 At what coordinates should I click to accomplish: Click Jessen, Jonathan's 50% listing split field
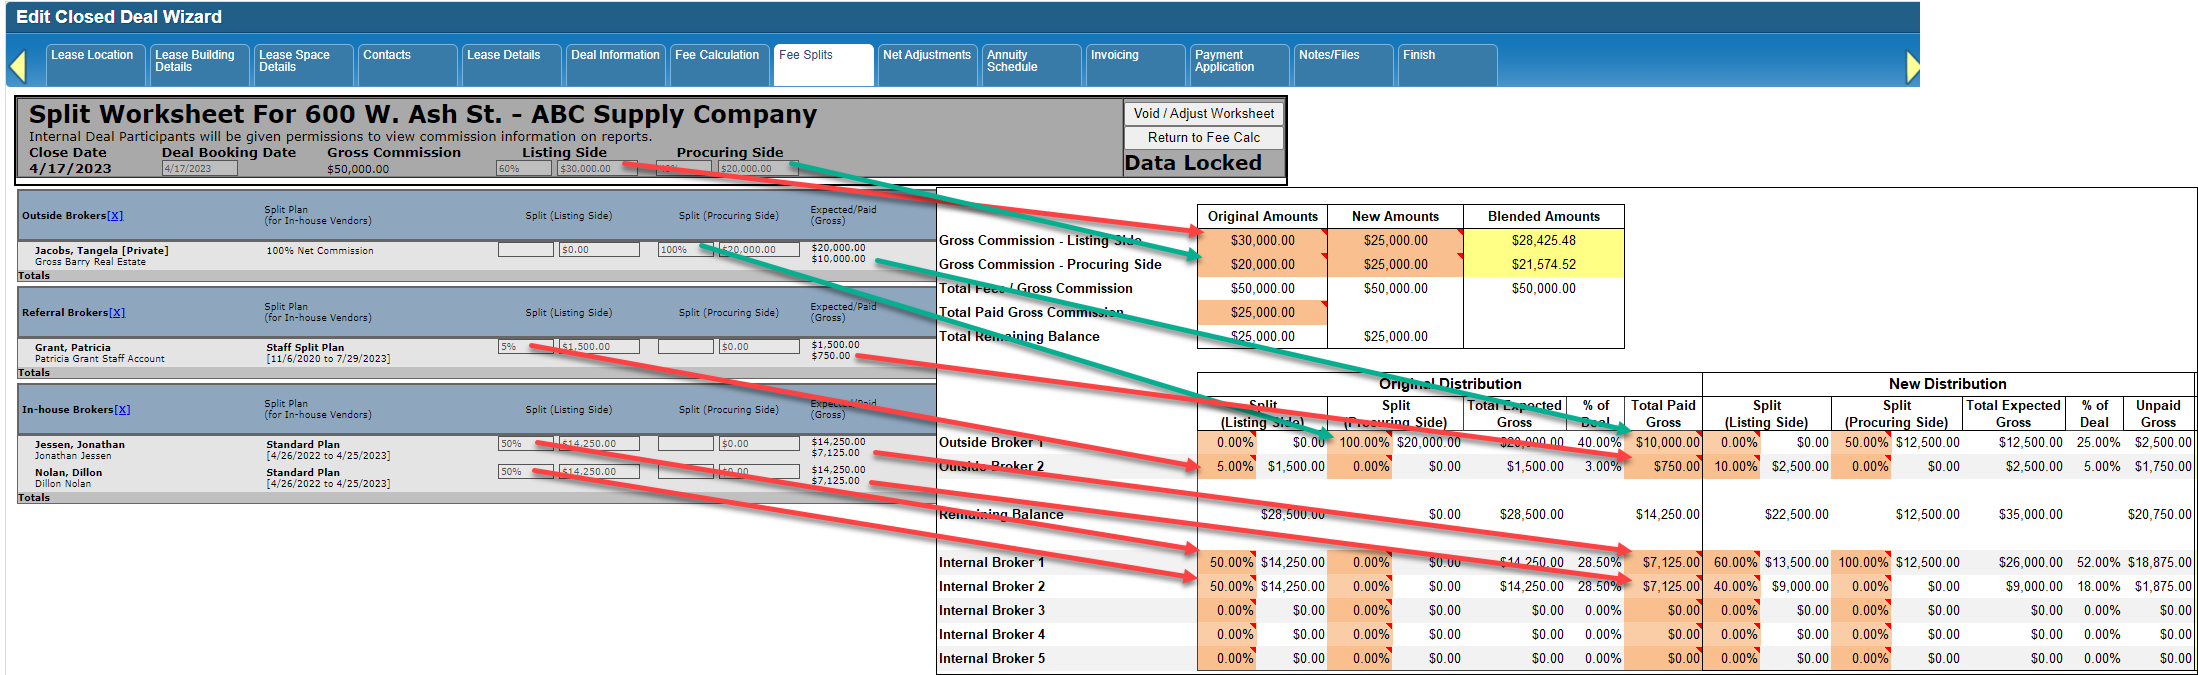(x=524, y=444)
